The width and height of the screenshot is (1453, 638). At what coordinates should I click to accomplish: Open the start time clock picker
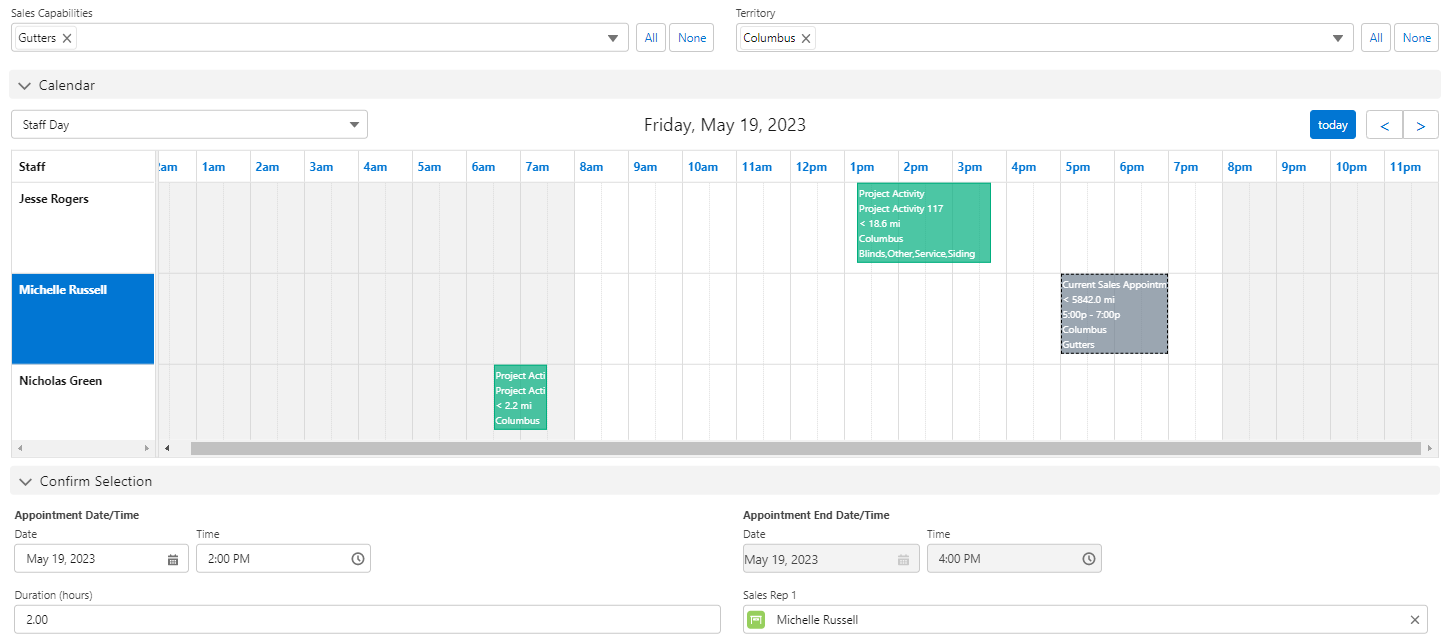pos(357,558)
